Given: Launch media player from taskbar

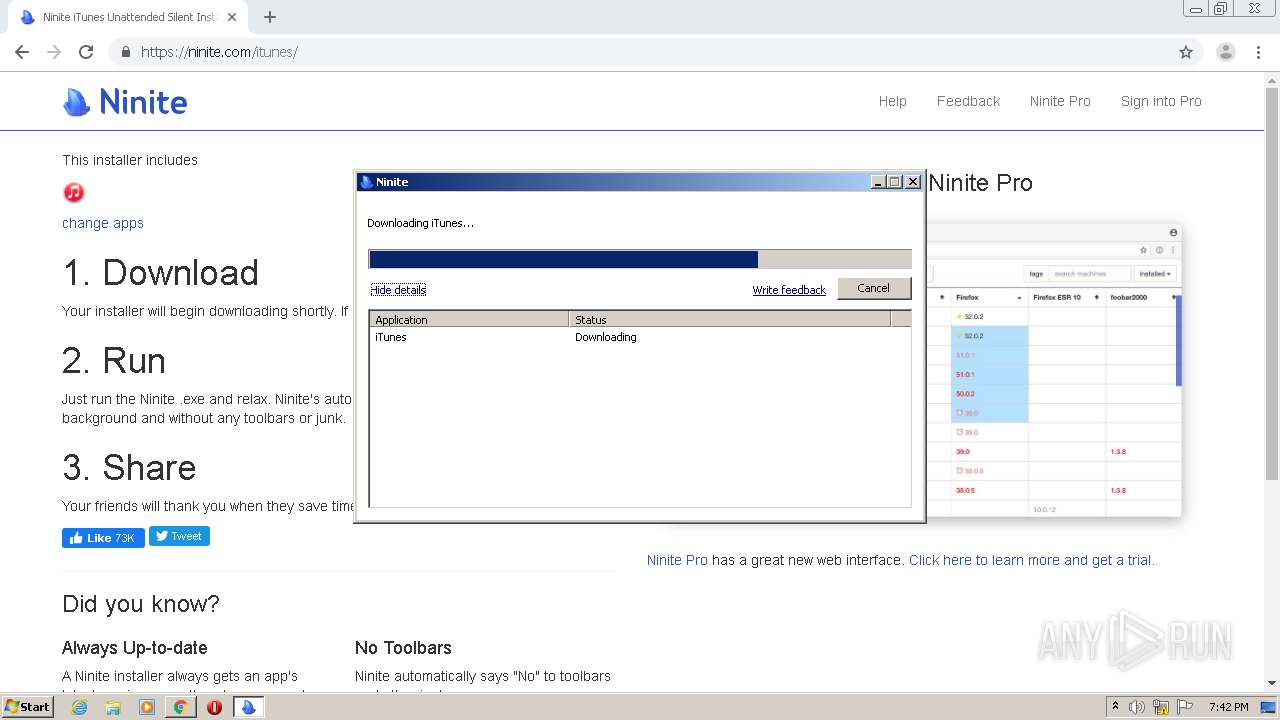Looking at the screenshot, I should (x=147, y=707).
